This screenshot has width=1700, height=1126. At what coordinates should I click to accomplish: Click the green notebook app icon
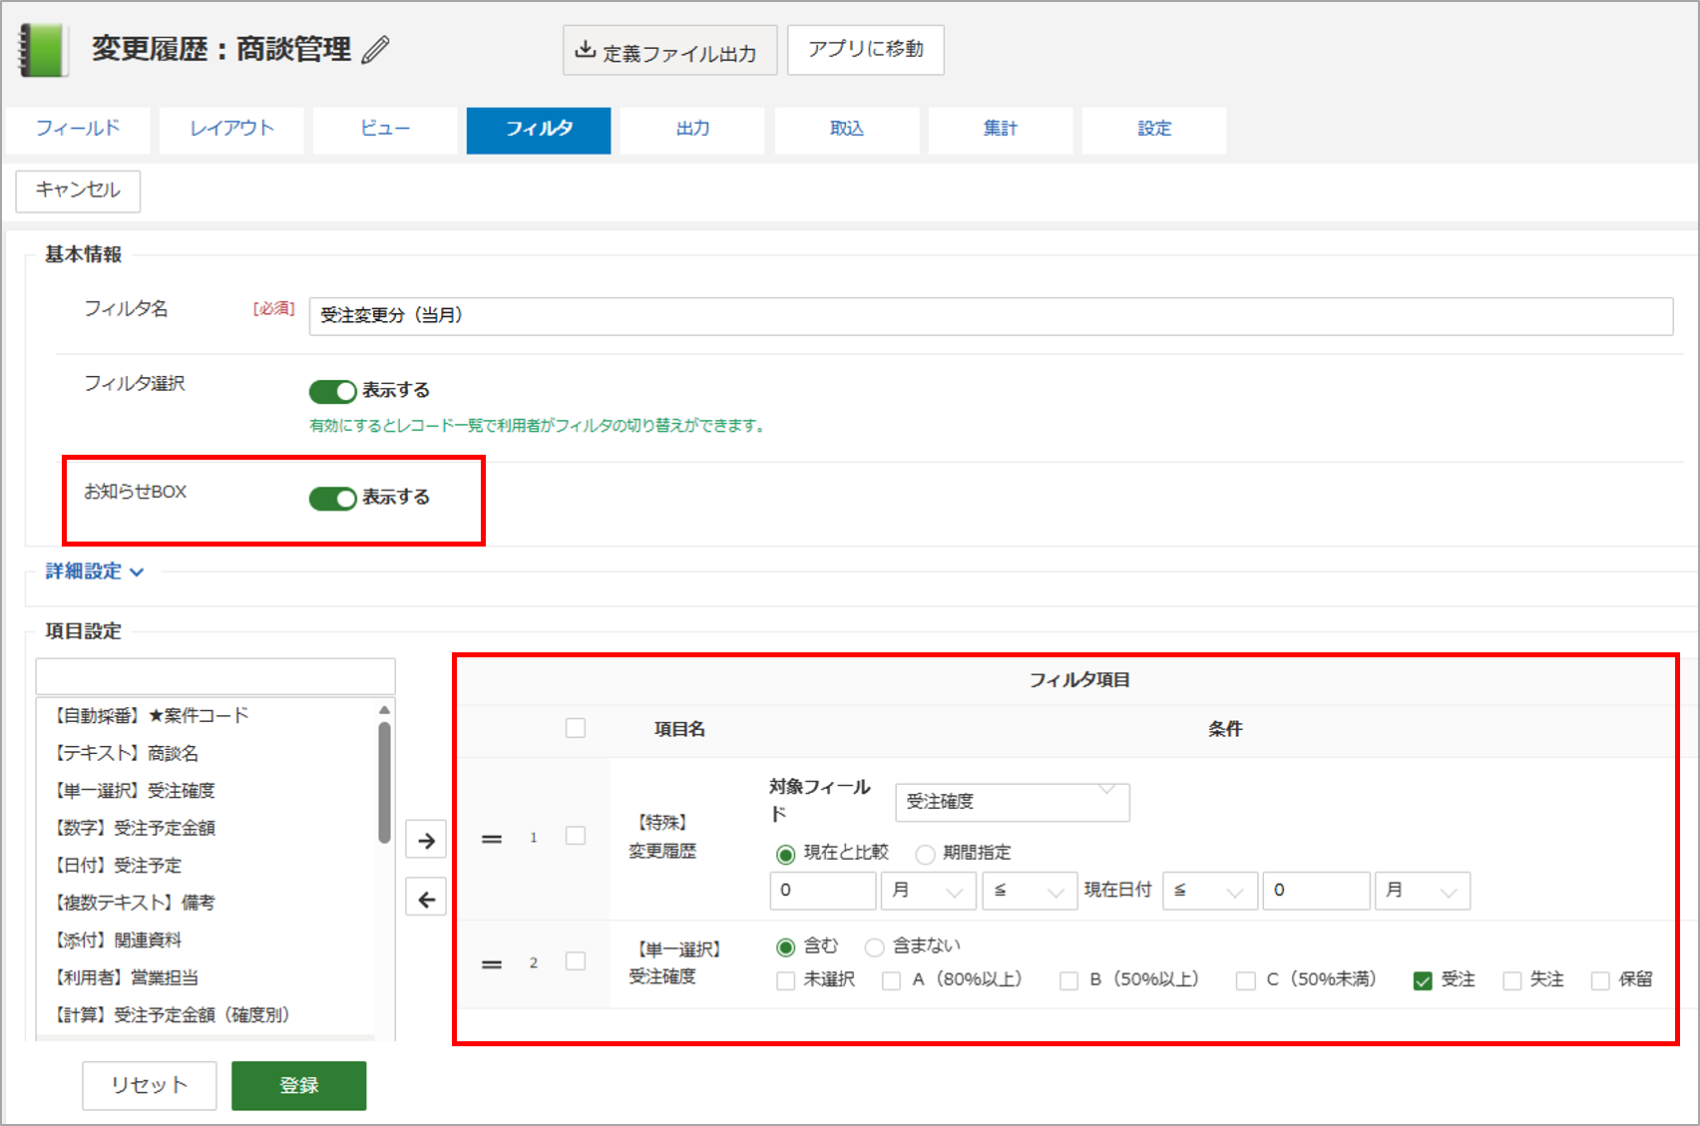pyautogui.click(x=43, y=50)
